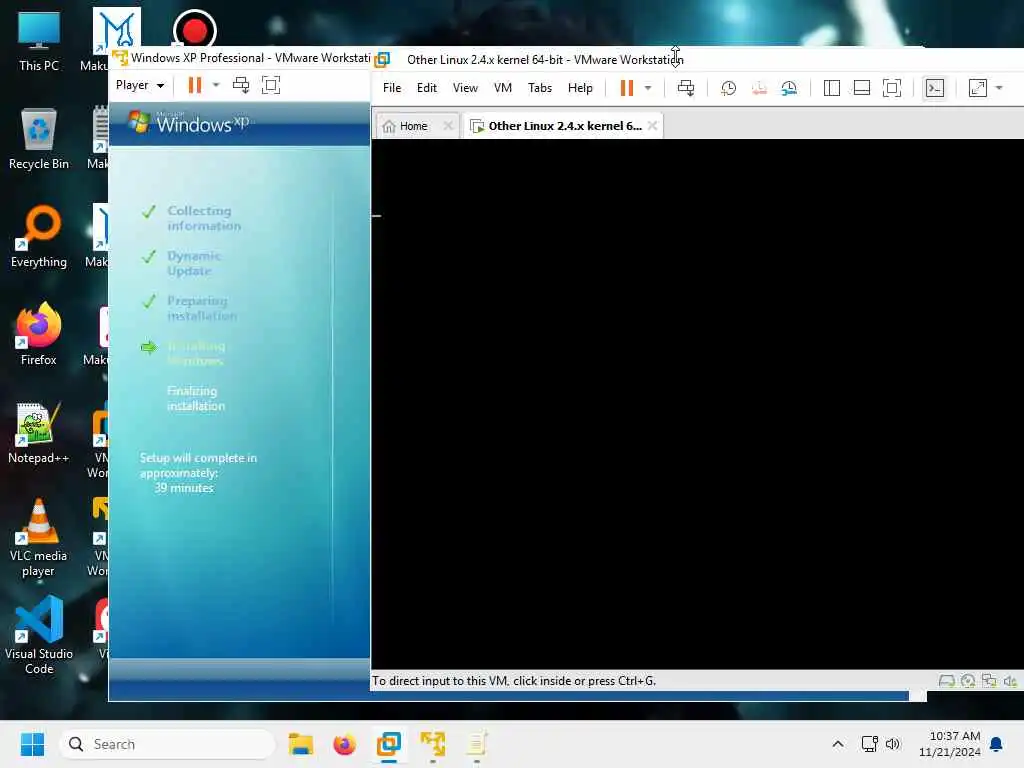Open the Notepad++ desktop shortcut
This screenshot has height=768, width=1024.
pos(39,433)
